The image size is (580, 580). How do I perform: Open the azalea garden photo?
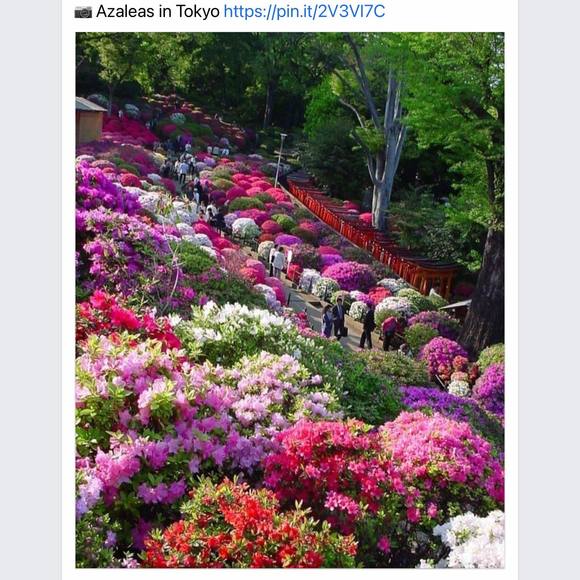click(x=290, y=300)
